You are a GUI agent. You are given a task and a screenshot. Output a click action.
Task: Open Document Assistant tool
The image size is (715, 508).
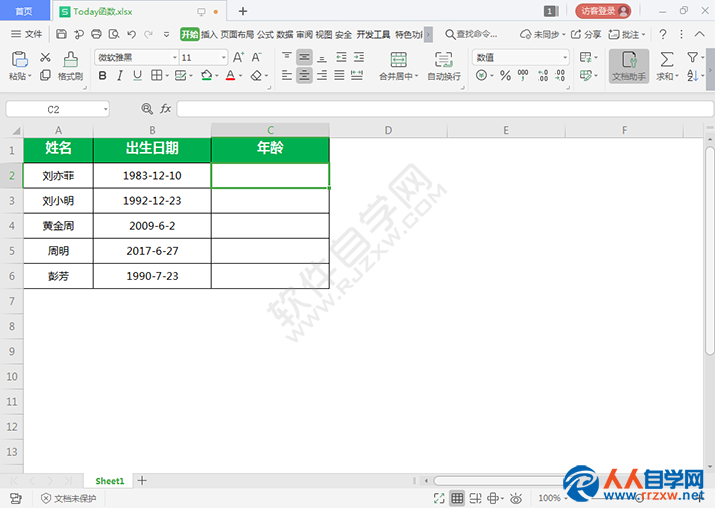pos(629,66)
